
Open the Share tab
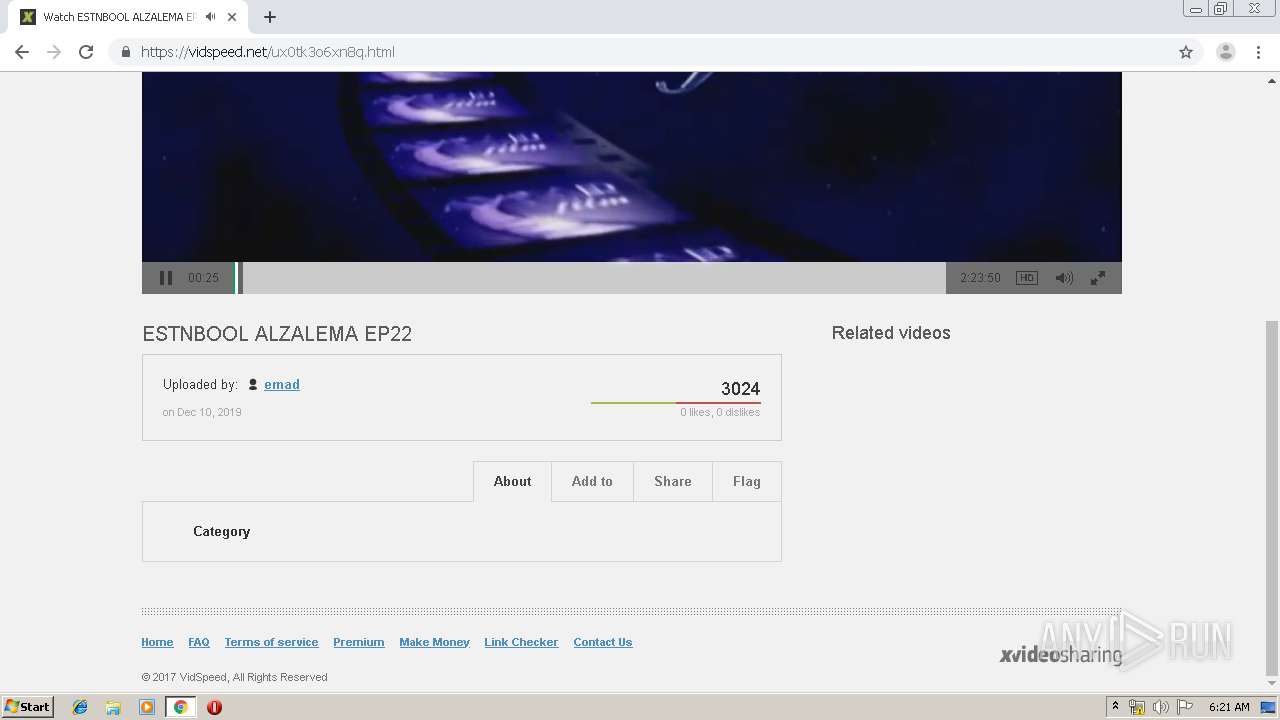[x=673, y=481]
